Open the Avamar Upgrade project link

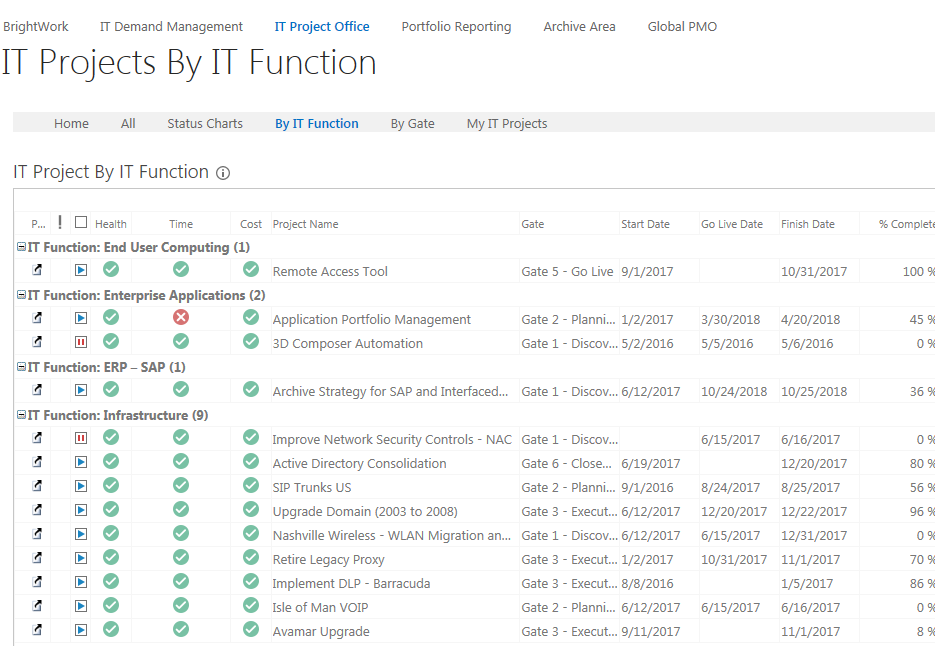pyautogui.click(x=321, y=631)
